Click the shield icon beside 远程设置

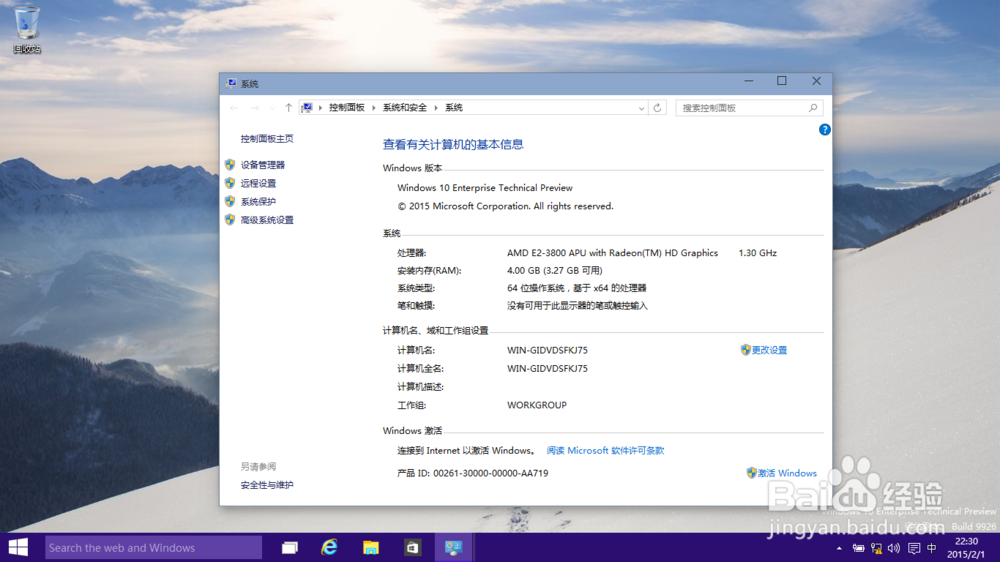[230, 183]
